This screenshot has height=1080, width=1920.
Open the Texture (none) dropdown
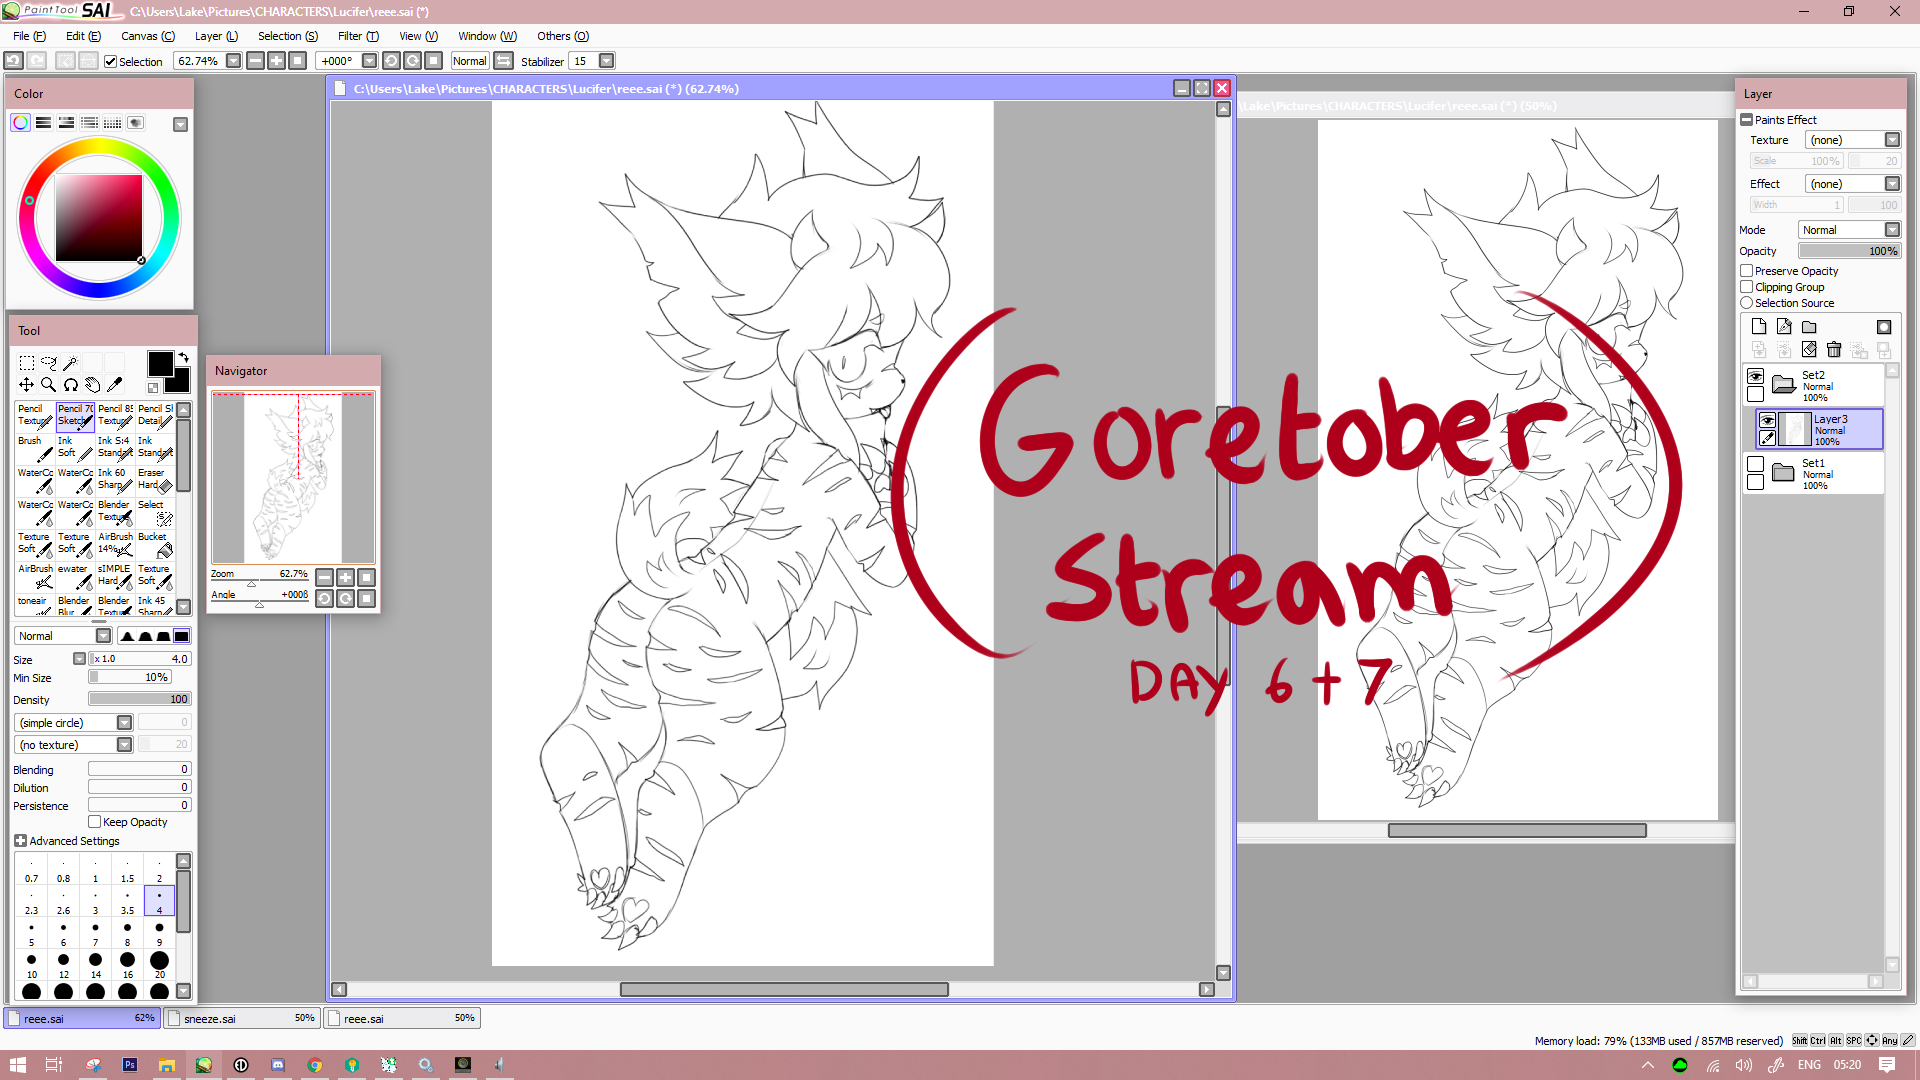pyautogui.click(x=1892, y=140)
